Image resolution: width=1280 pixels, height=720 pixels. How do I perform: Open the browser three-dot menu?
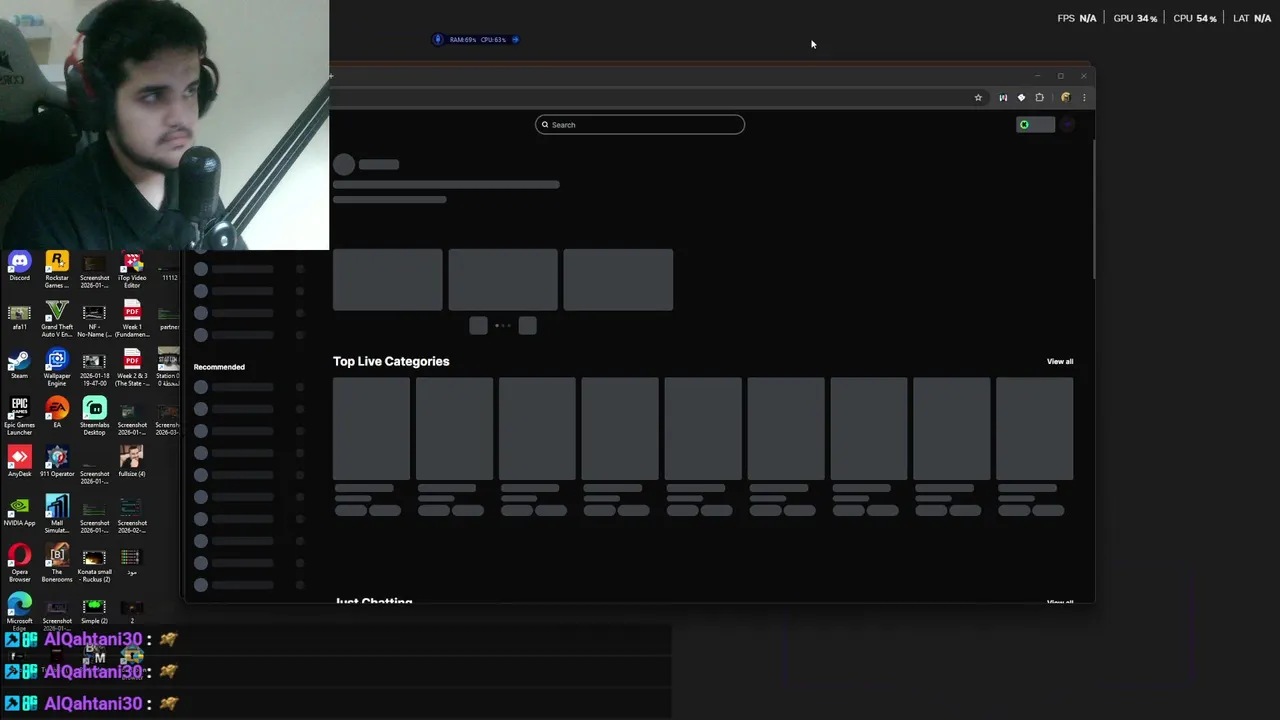(1084, 98)
